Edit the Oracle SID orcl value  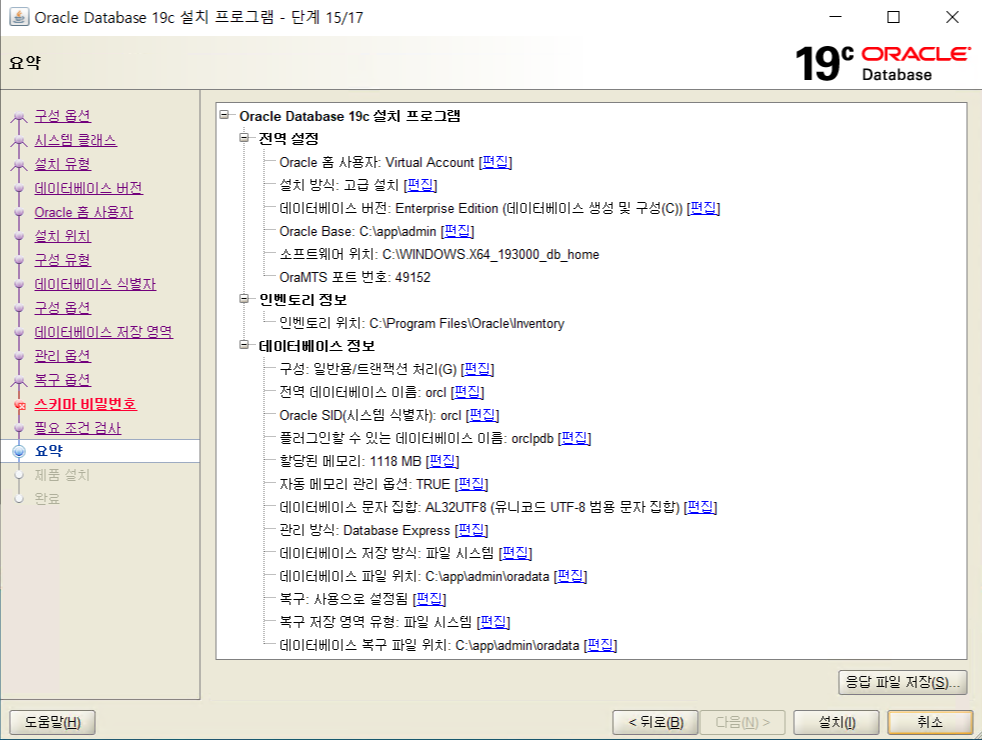click(482, 415)
